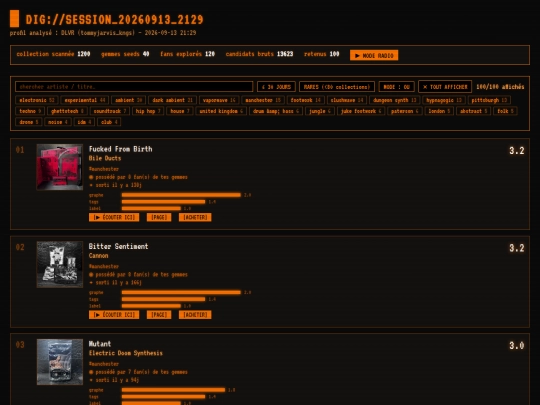Image resolution: width=540 pixels, height=405 pixels.
Task: Click the candidats bruts 13623 stat
Action: tap(259, 54)
